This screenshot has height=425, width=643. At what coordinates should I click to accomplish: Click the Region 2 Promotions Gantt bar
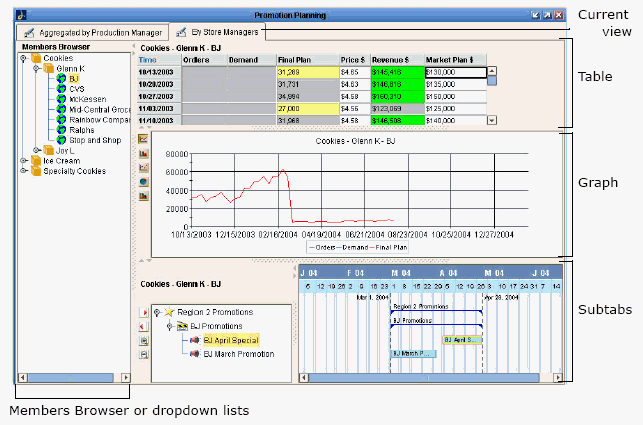click(x=436, y=312)
